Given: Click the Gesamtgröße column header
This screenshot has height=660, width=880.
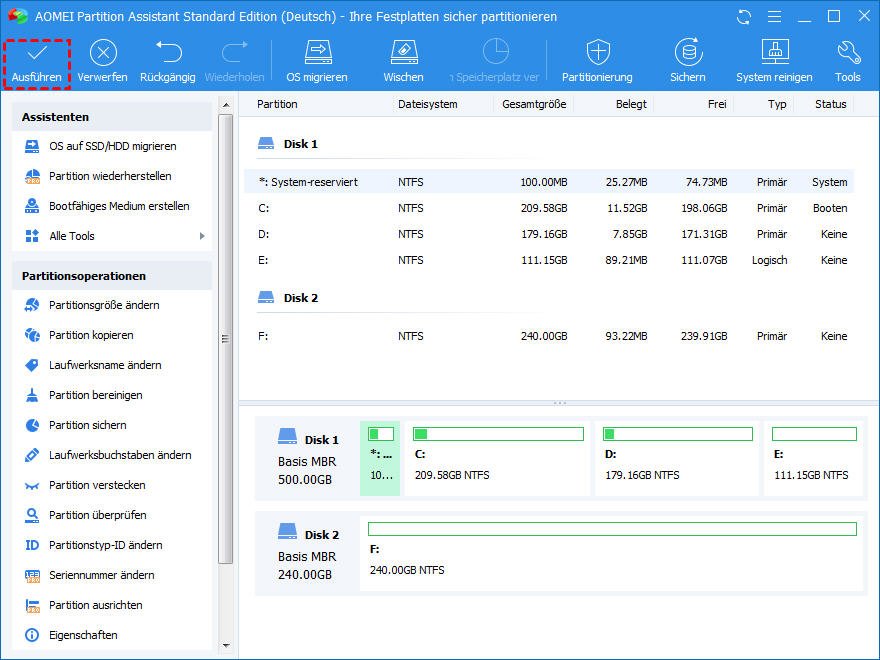Looking at the screenshot, I should (x=534, y=104).
